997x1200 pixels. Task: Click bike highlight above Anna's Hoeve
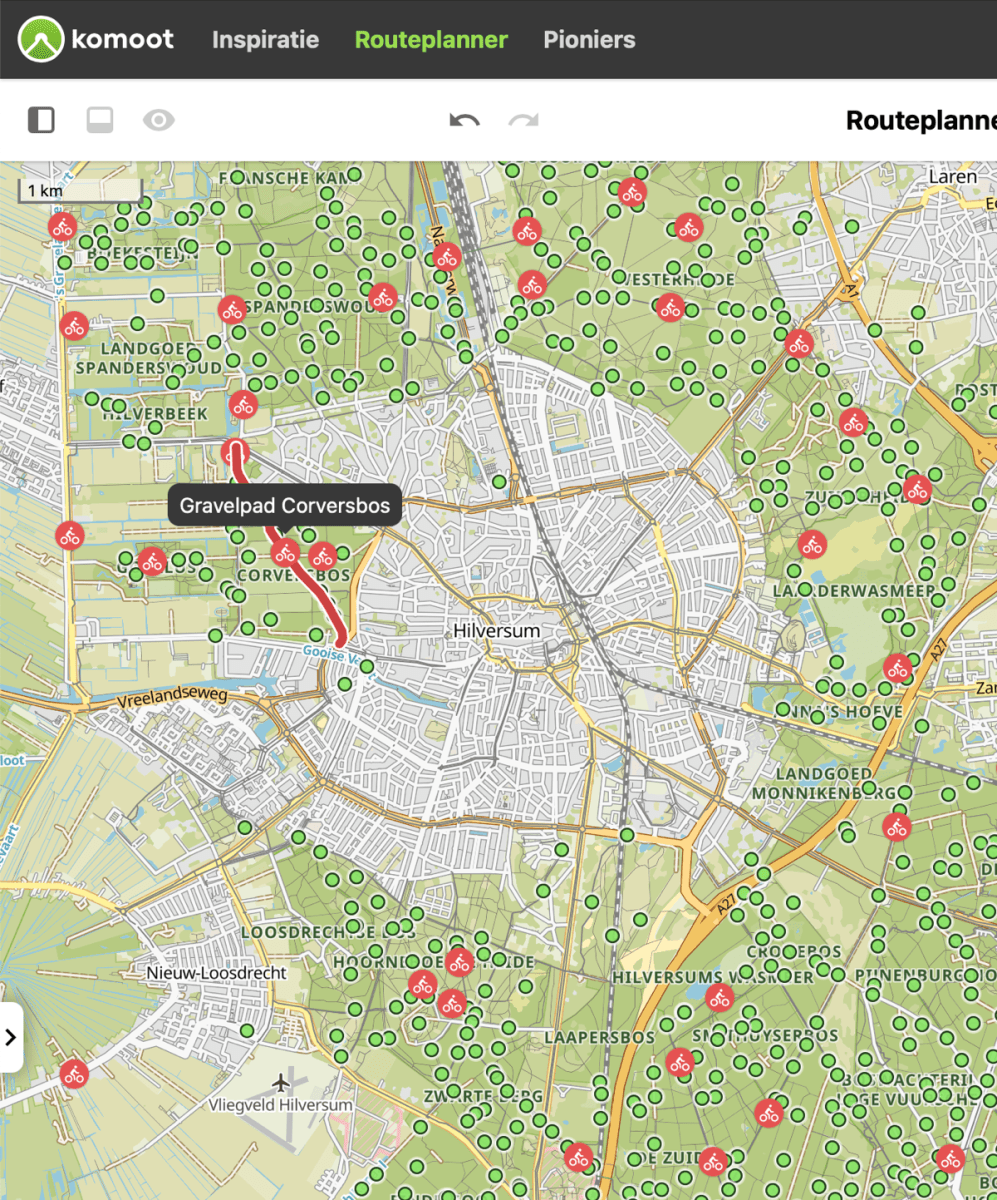(897, 668)
